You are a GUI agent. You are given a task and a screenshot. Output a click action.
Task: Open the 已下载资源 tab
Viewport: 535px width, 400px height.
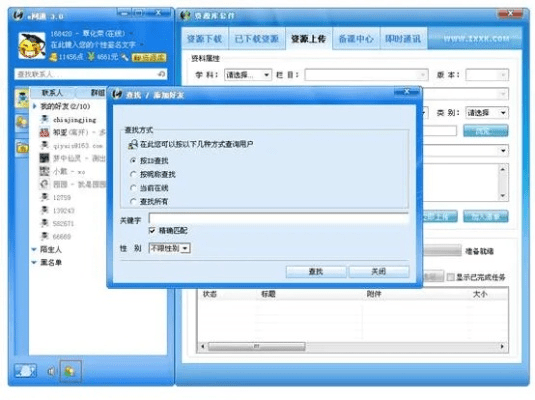tap(257, 39)
